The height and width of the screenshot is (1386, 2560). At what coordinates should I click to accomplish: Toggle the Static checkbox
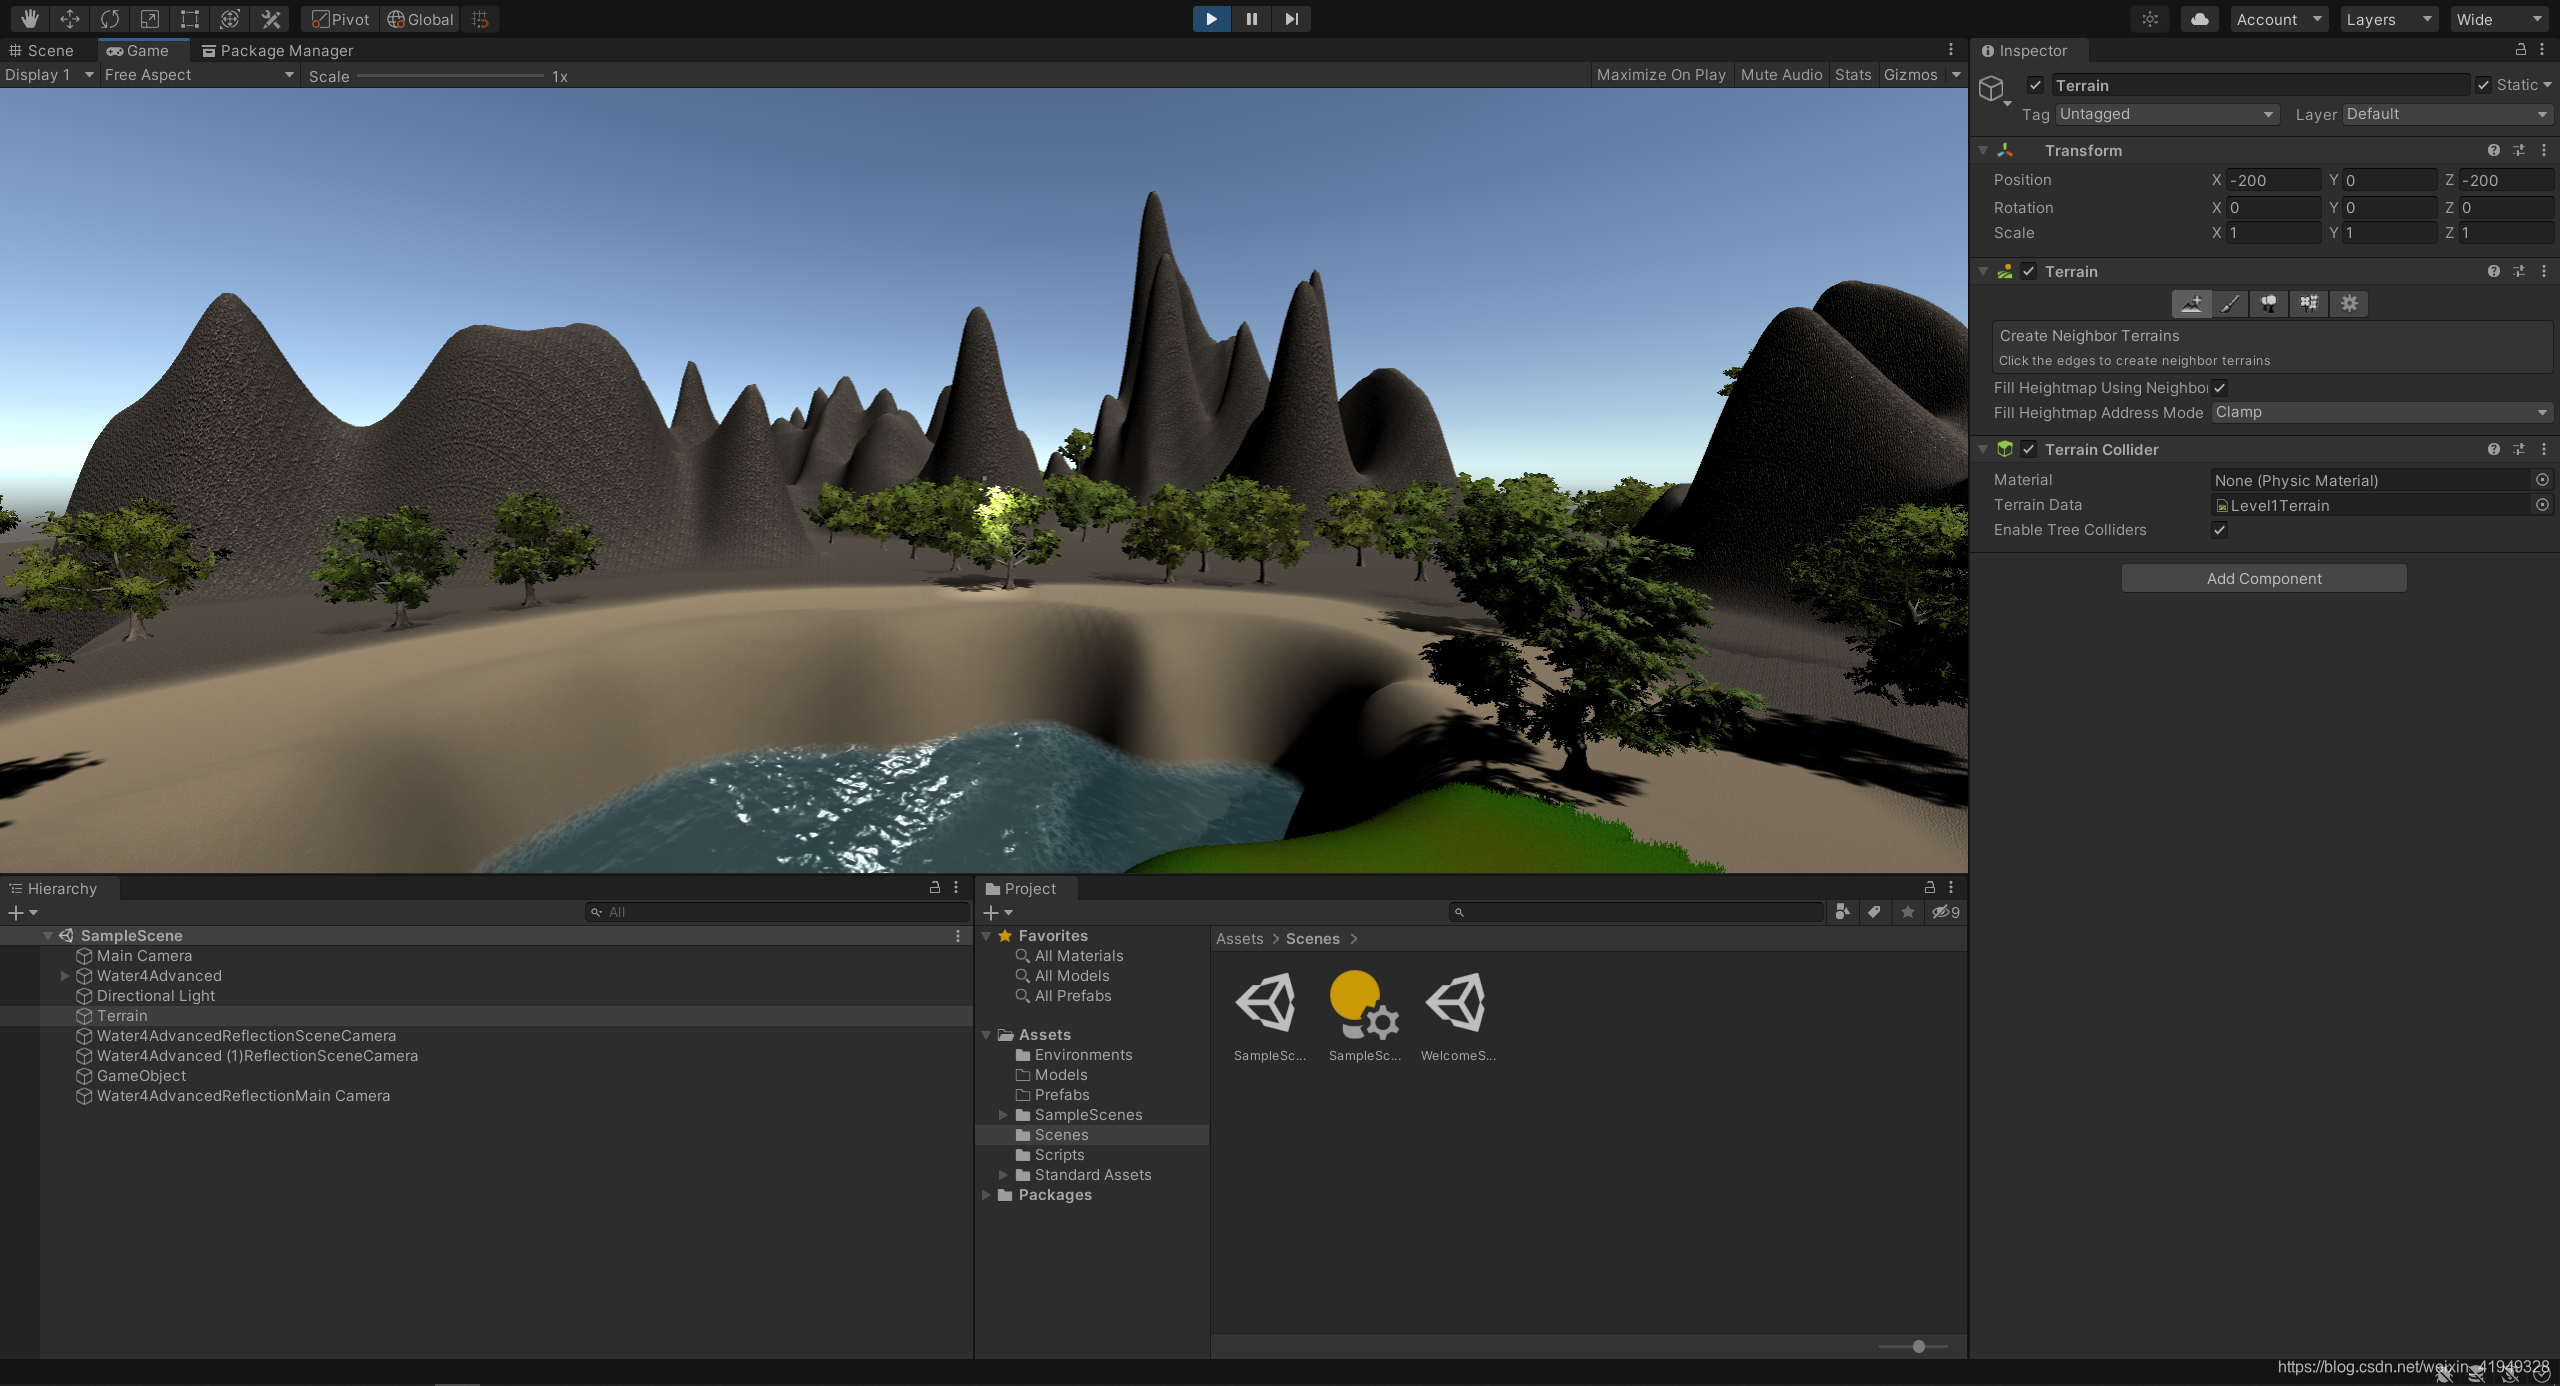(x=2484, y=85)
